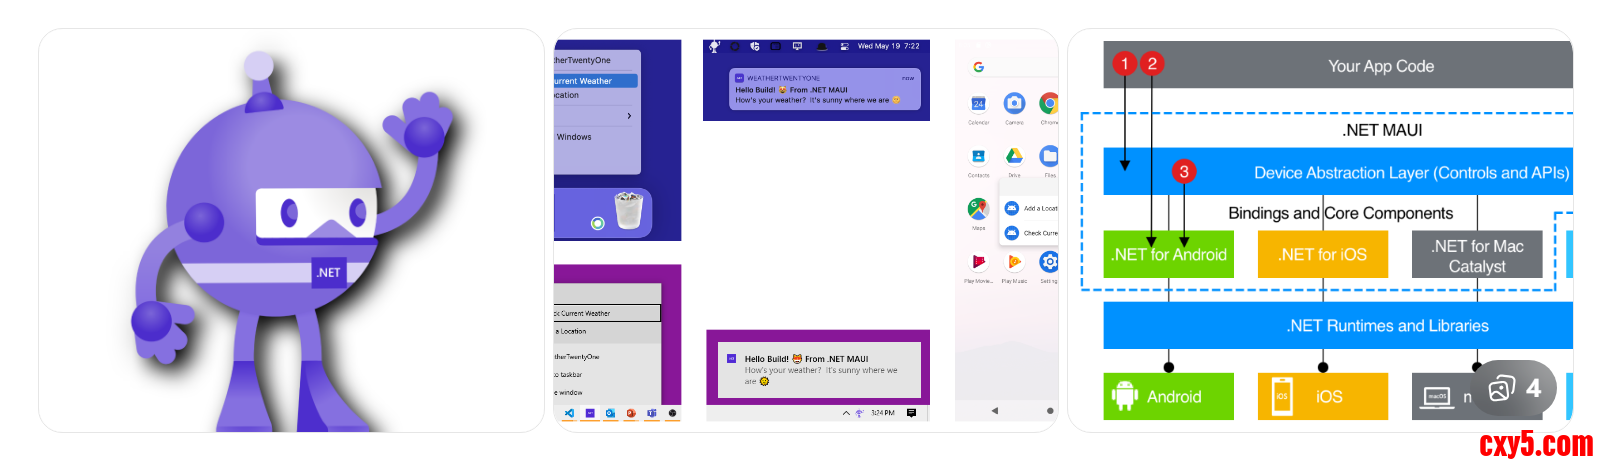Open the .NET robot mascot image
This screenshot has height=464, width=1598.
(290, 230)
